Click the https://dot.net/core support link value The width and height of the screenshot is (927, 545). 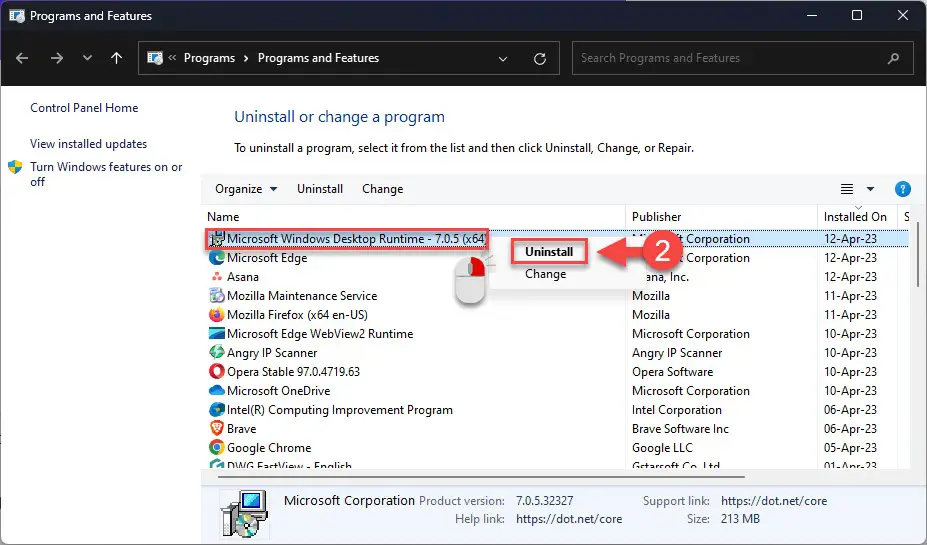[x=773, y=501]
